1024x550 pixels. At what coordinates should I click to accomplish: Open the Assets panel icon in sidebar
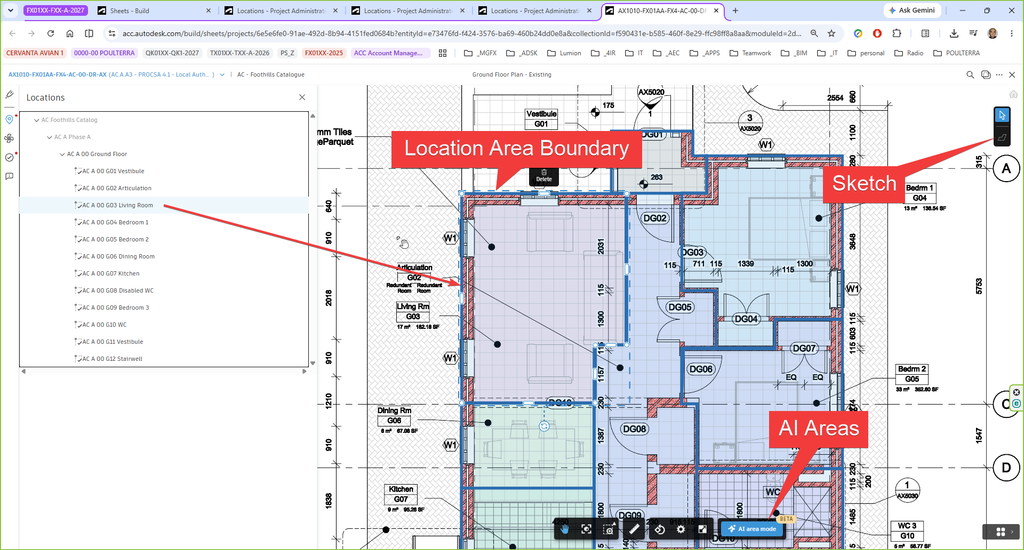click(9, 138)
